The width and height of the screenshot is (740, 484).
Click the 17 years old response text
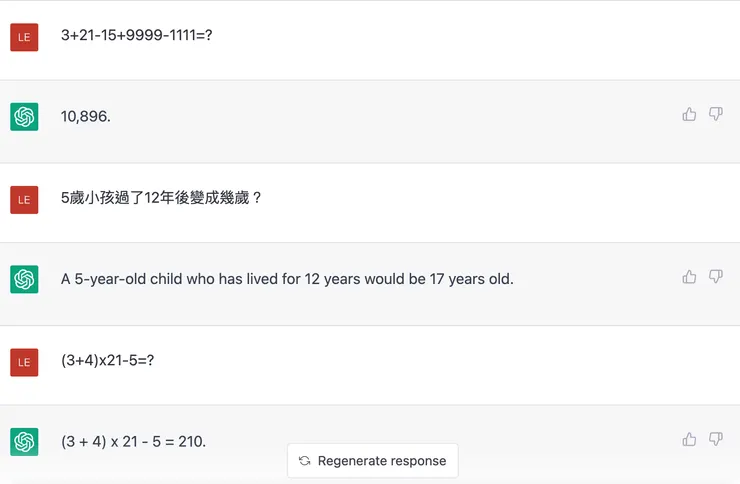[x=287, y=279]
